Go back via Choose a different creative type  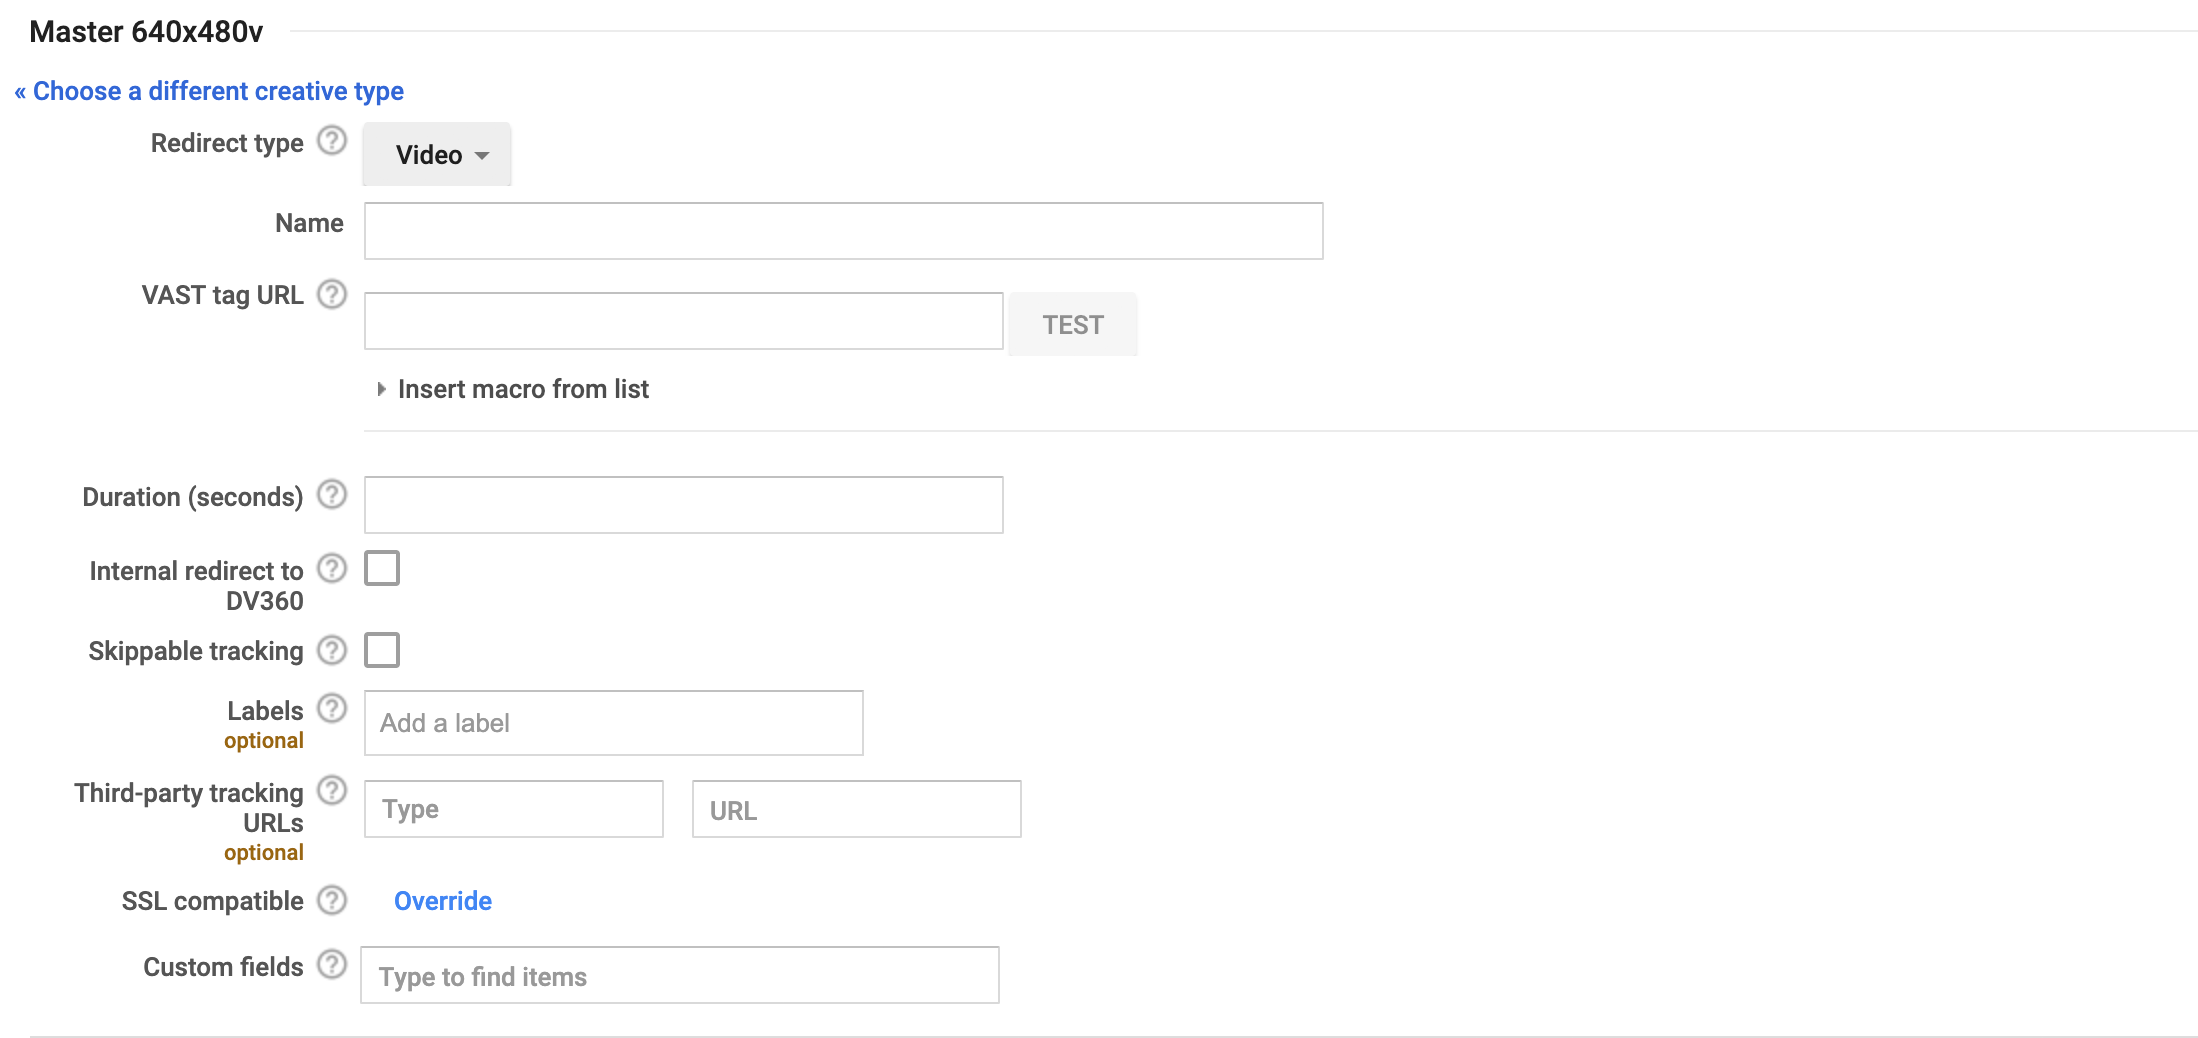(x=209, y=91)
